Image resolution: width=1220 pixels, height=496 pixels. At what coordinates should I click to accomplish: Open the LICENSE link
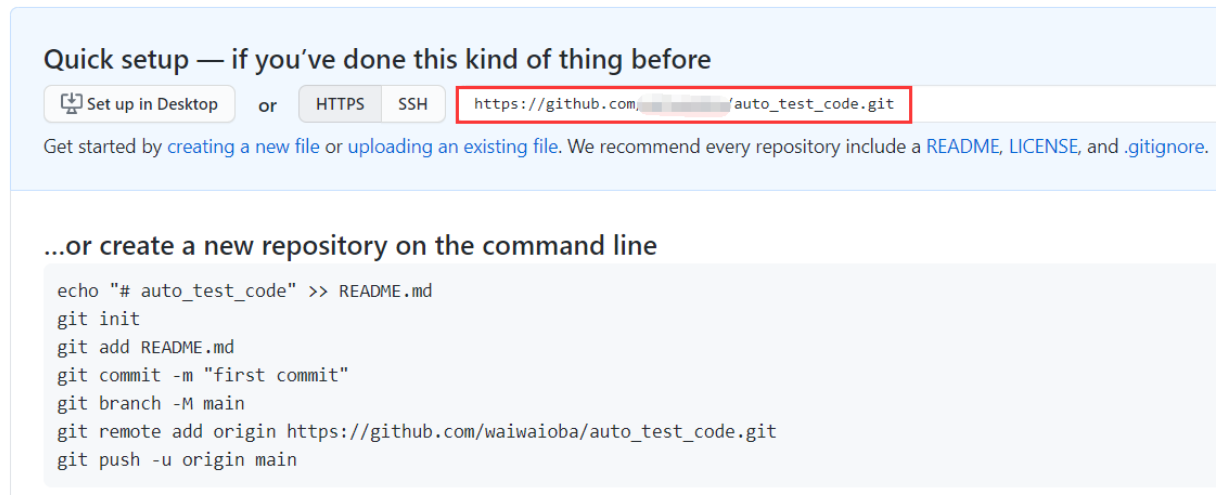coord(1043,147)
